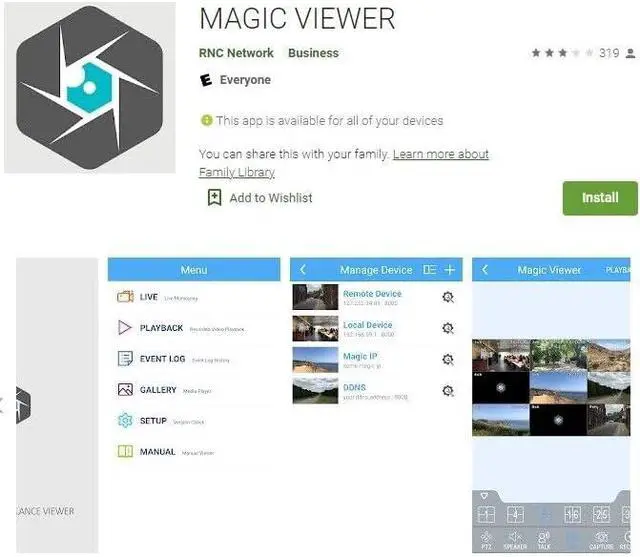Click the Everyone content rating icon
The height and width of the screenshot is (557, 640).
click(x=206, y=80)
